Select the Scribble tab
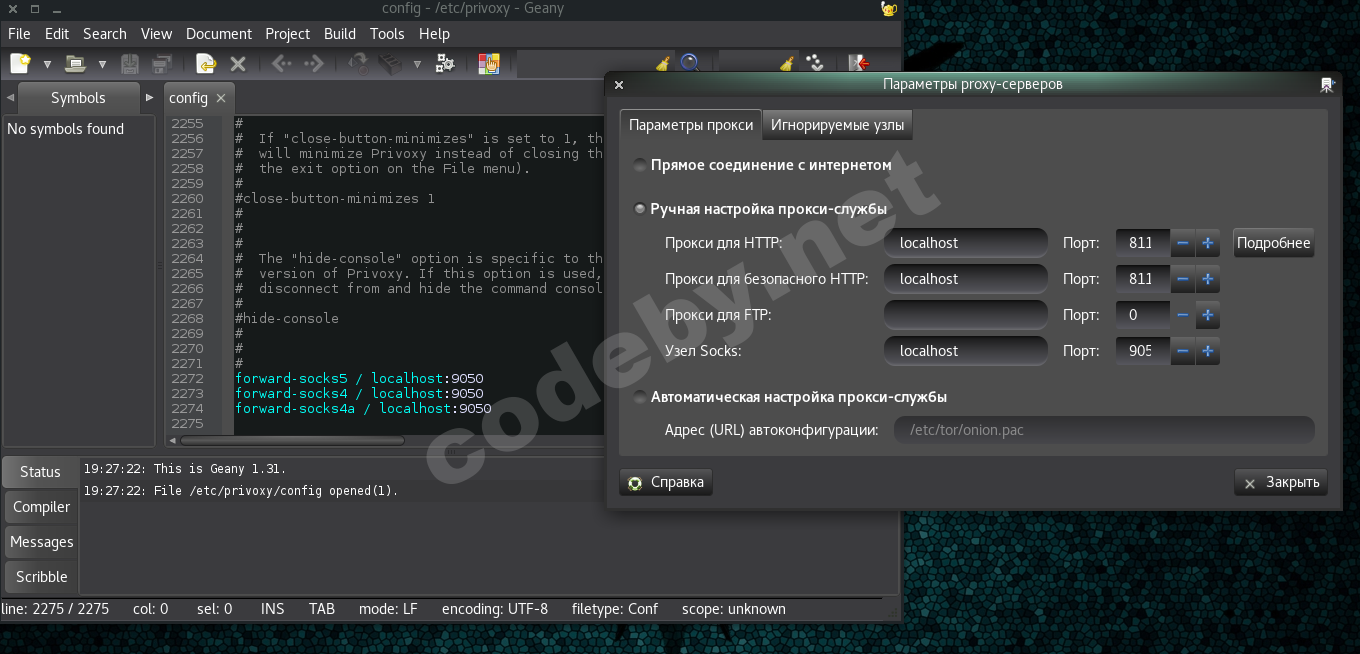The width and height of the screenshot is (1360, 654). tap(41, 577)
